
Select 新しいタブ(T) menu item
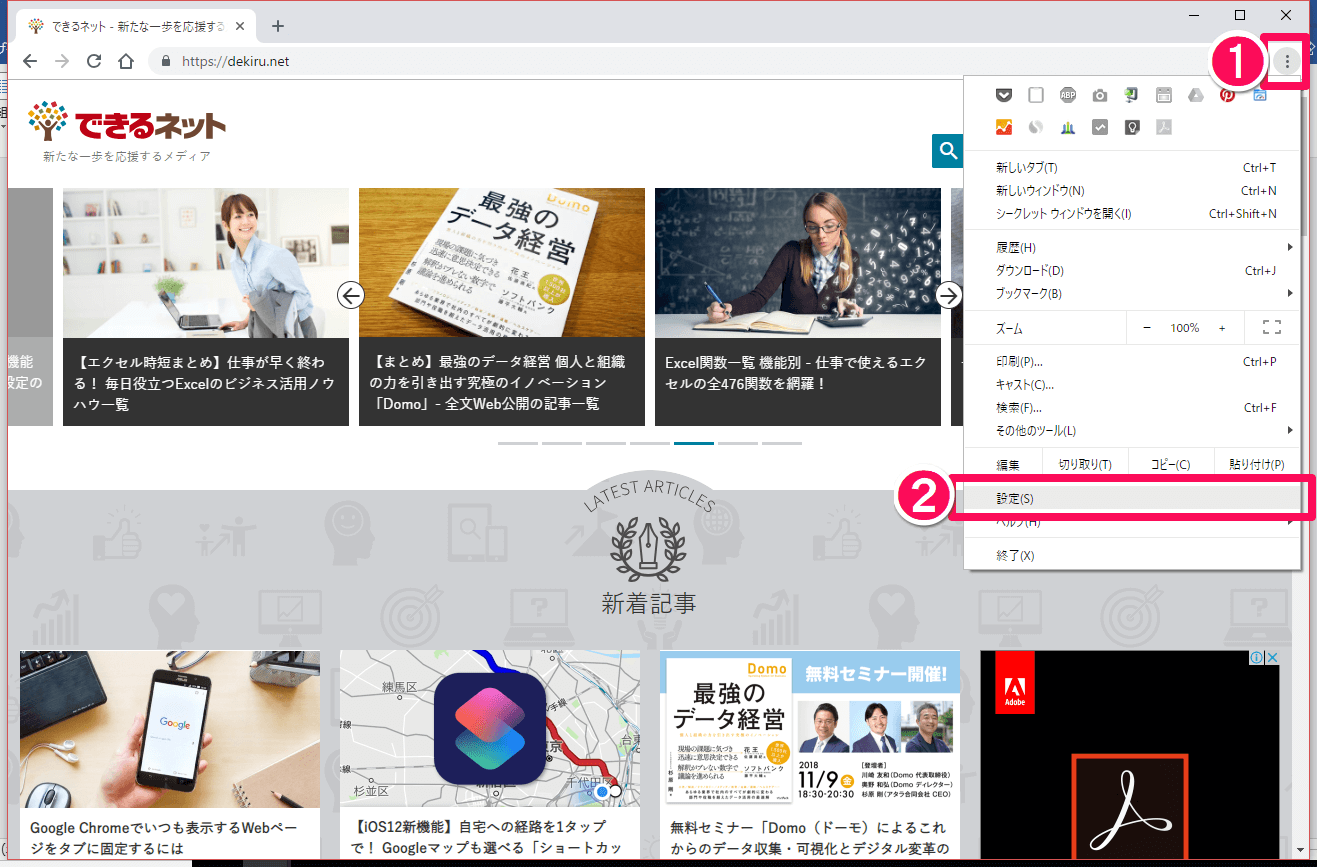click(x=1132, y=167)
